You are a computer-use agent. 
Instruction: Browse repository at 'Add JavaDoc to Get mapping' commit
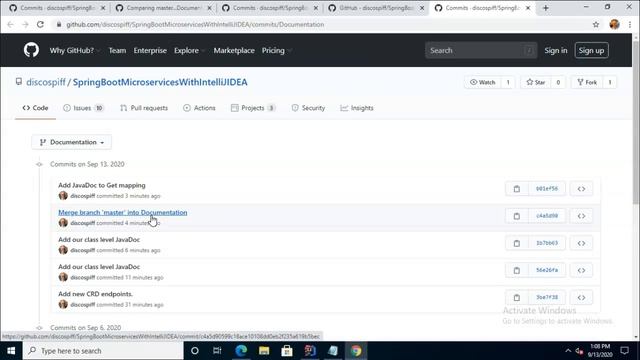(x=581, y=189)
